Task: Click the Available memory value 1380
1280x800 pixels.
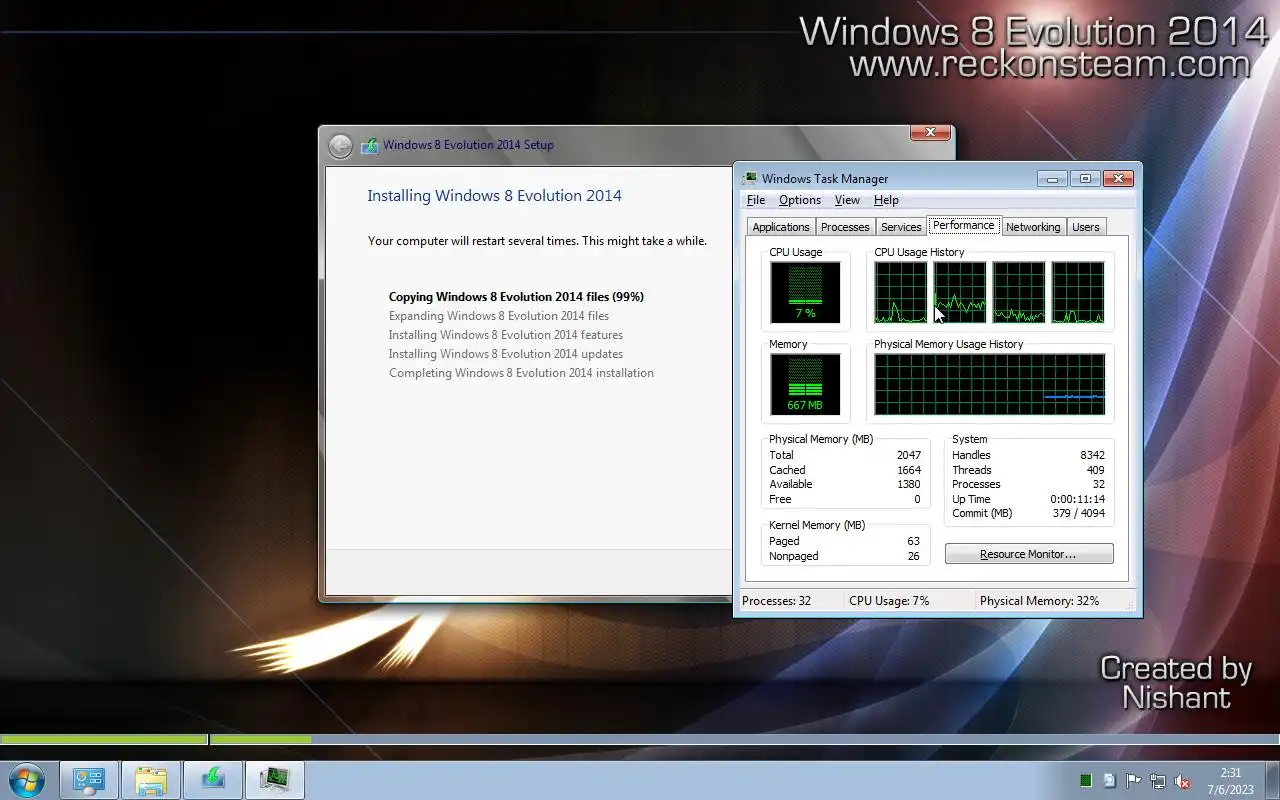Action: pyautogui.click(x=909, y=484)
